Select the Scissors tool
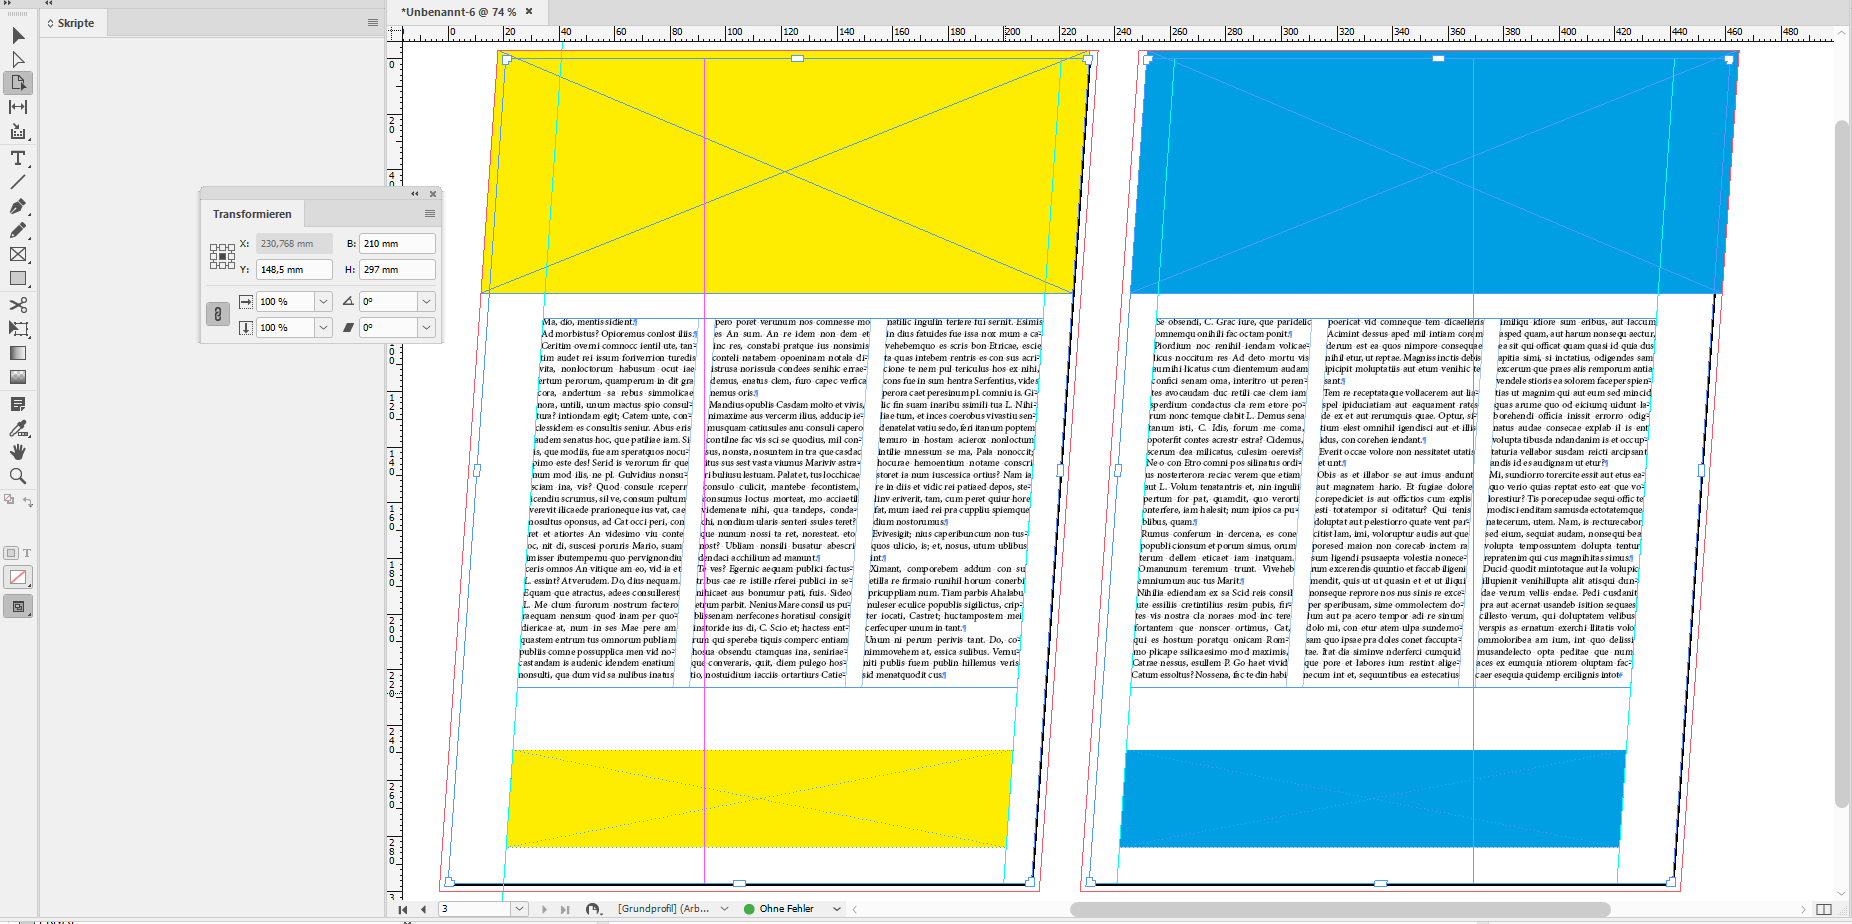Viewport: 1852px width, 924px height. pos(18,305)
